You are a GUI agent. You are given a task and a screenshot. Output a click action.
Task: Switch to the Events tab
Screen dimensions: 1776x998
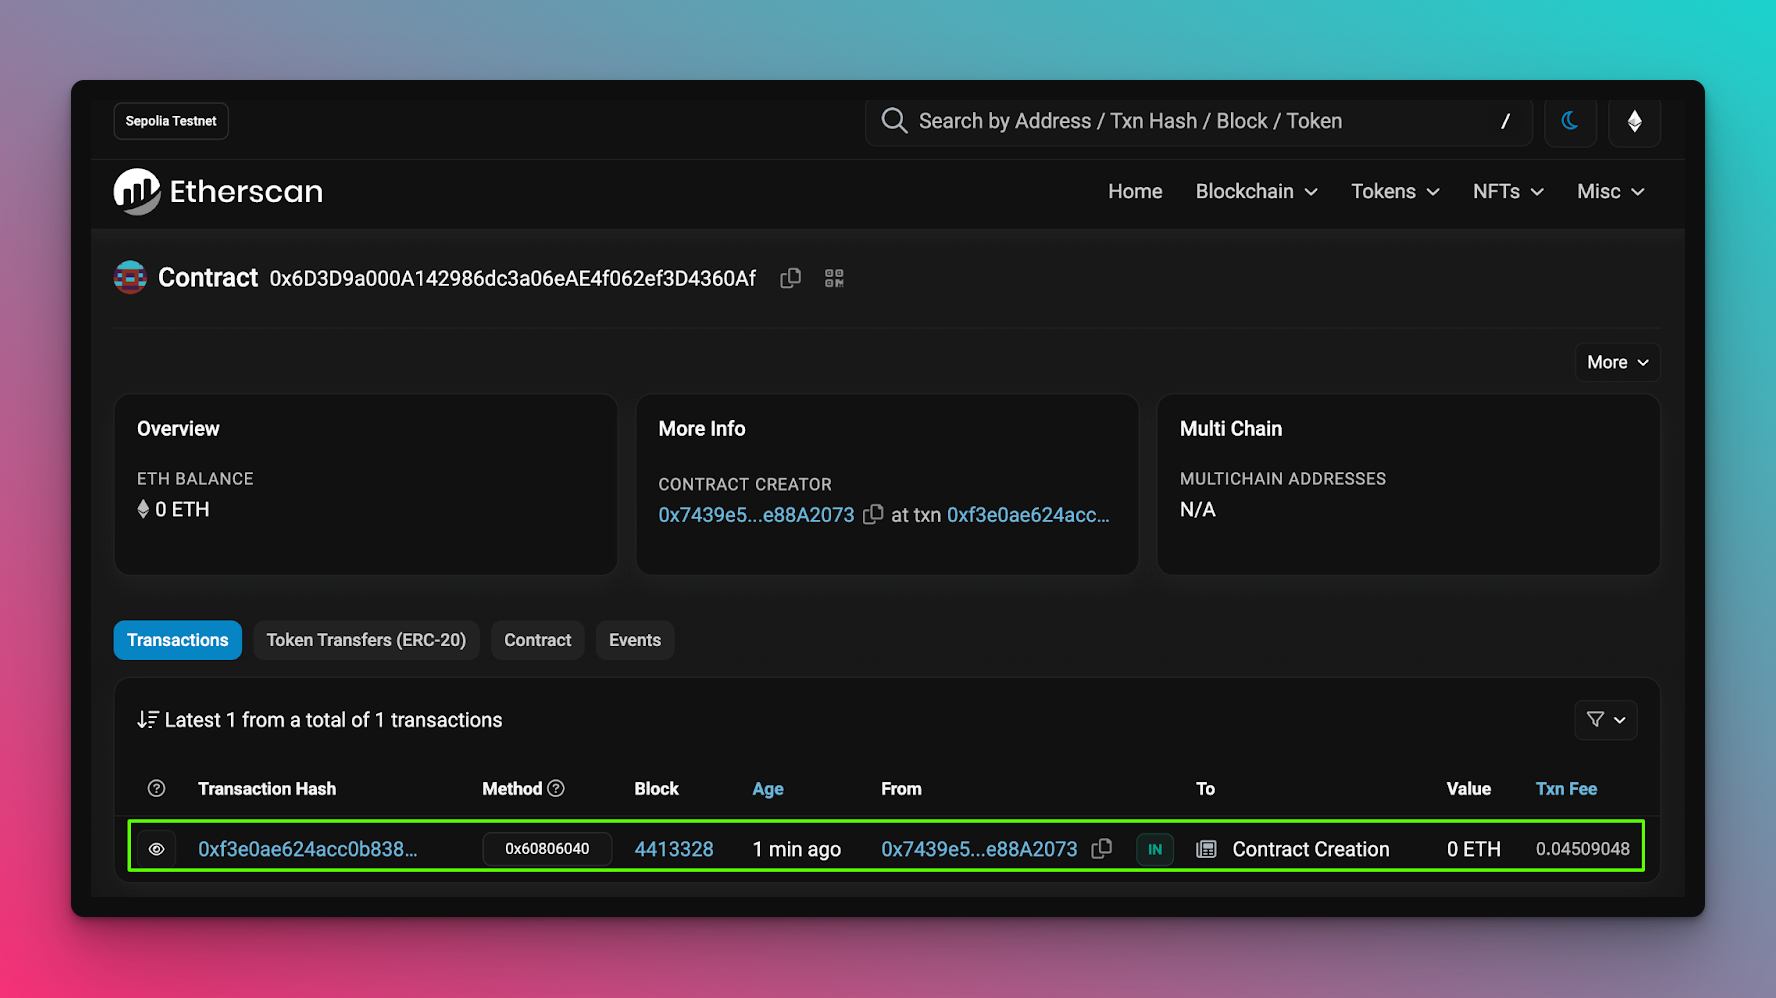[635, 640]
